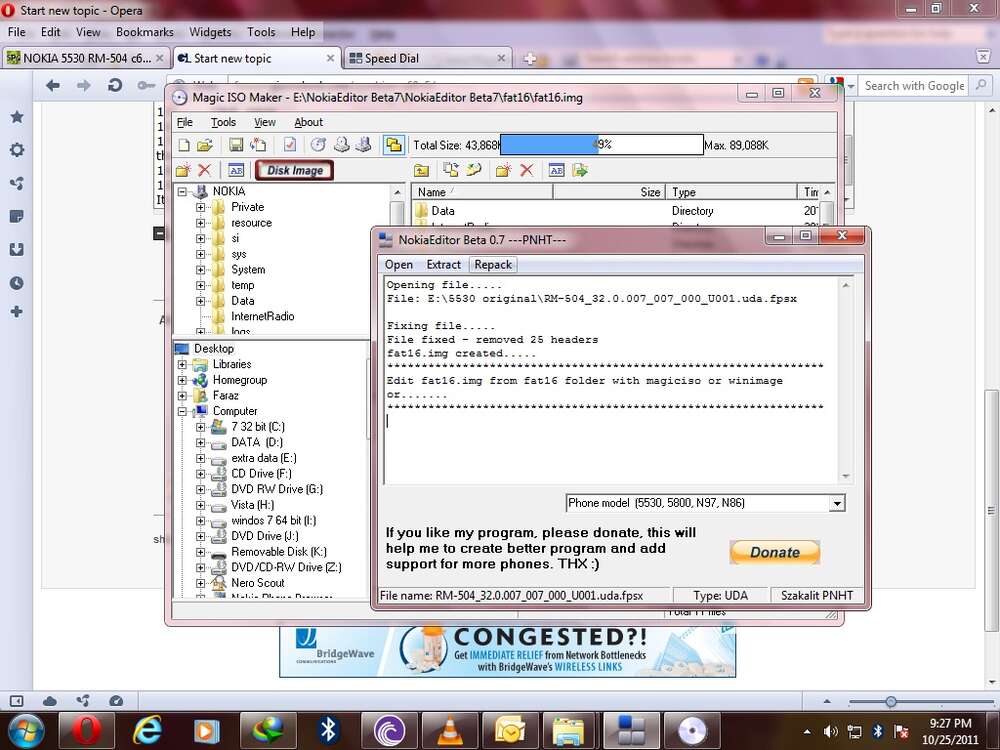Open Magic ISO About menu

309,122
